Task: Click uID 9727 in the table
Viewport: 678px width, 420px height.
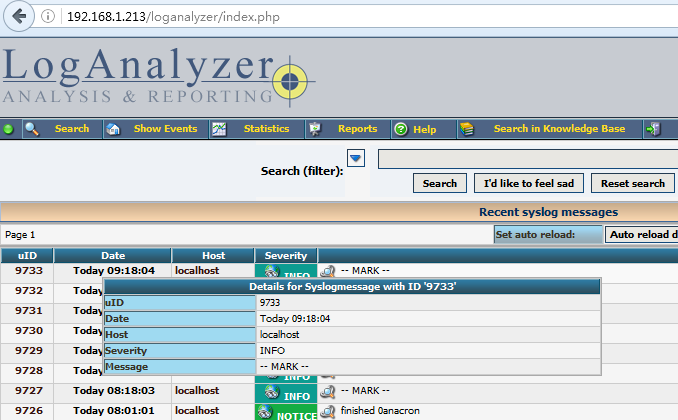Action: (29, 391)
